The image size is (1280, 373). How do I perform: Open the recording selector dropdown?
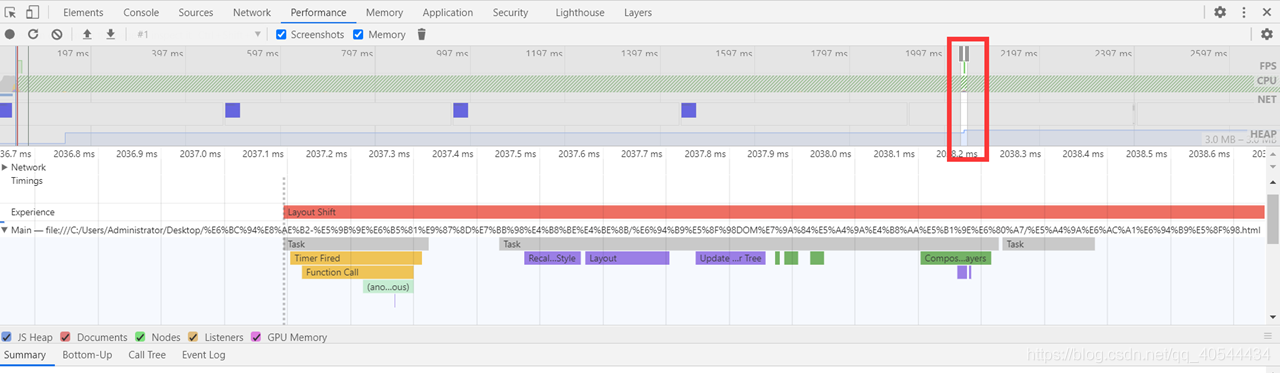coord(198,34)
